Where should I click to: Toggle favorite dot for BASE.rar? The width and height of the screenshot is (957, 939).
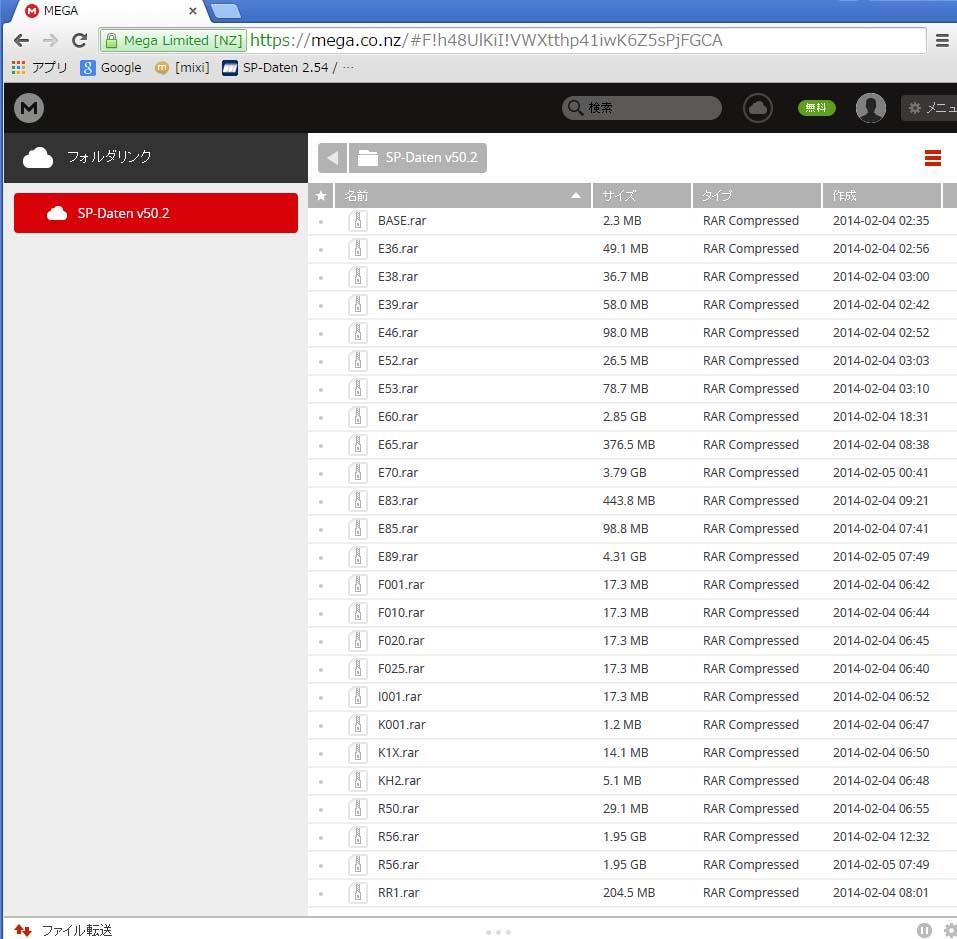point(321,222)
